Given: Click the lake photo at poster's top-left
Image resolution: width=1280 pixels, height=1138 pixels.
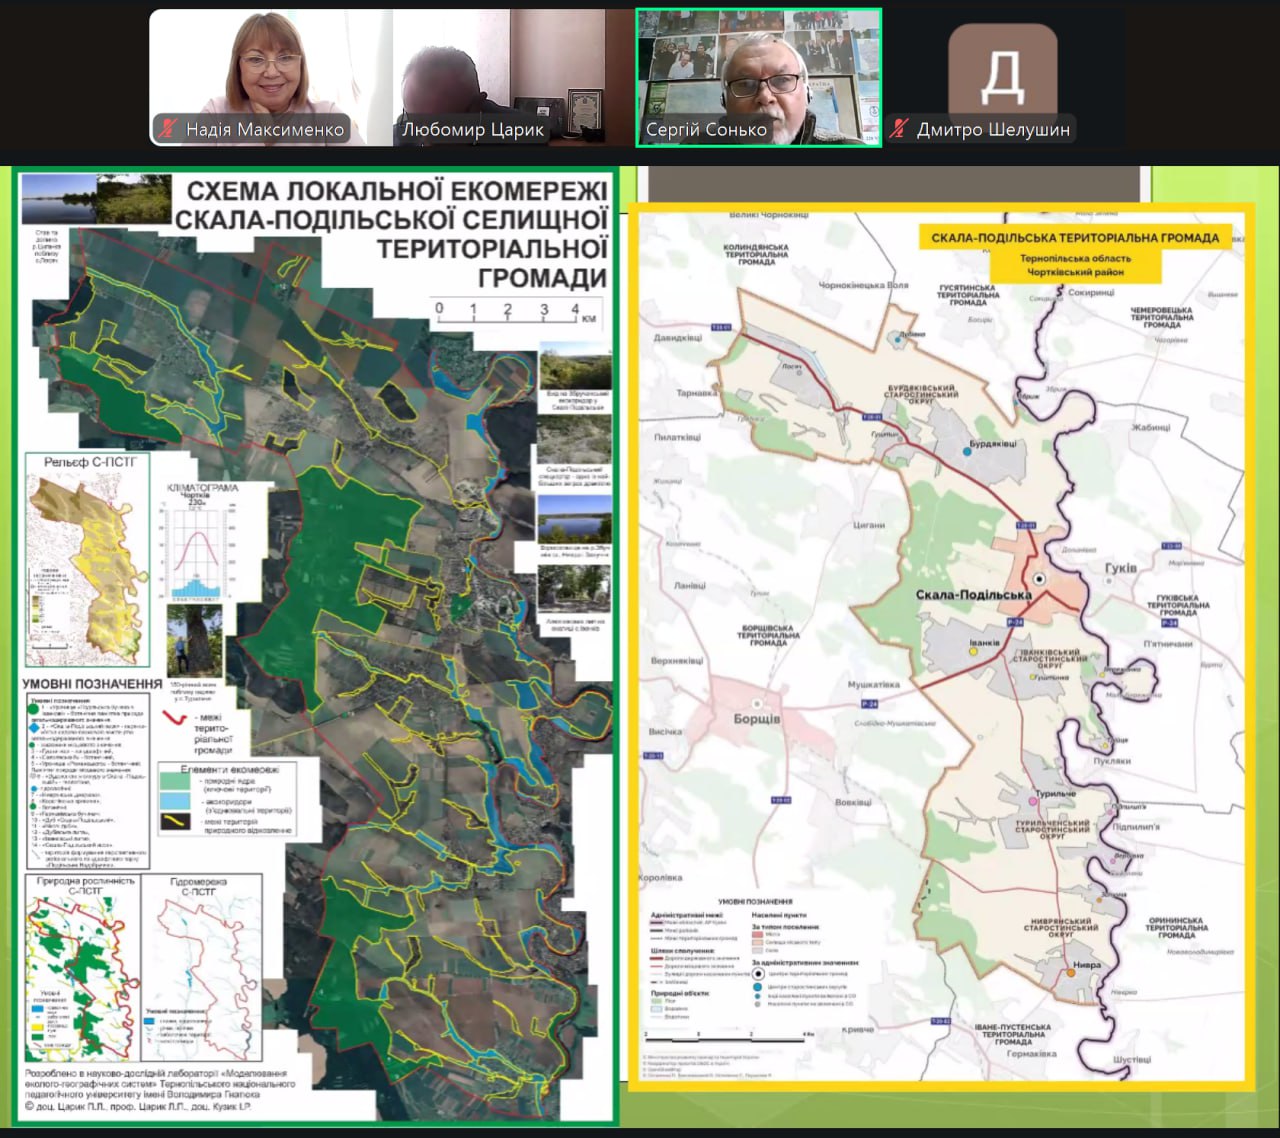Looking at the screenshot, I should coord(57,198).
